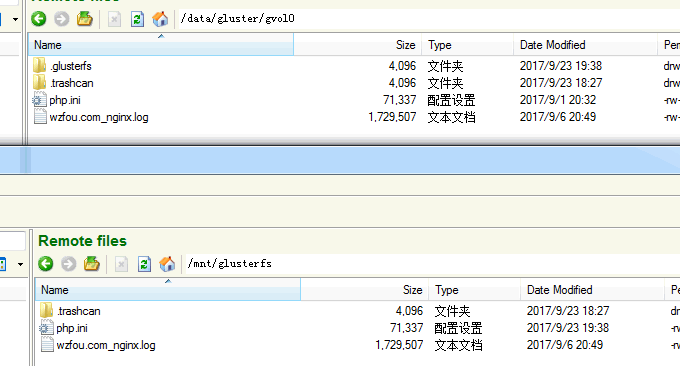The width and height of the screenshot is (680, 366).
Task: Click size 1,729,507 in upper pane
Action: 392,117
